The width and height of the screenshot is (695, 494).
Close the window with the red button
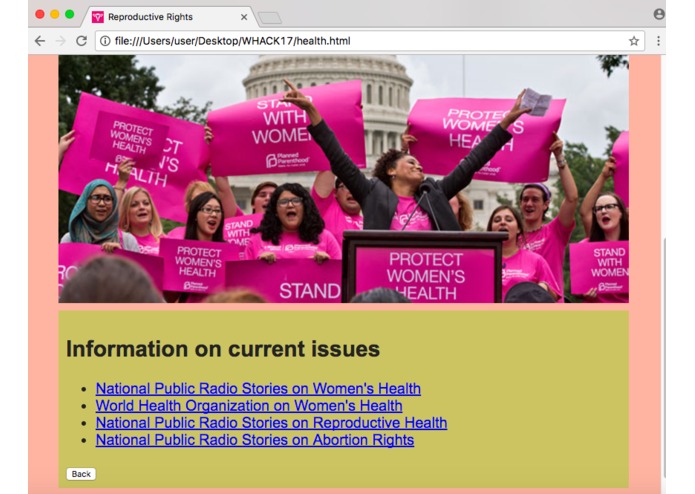(40, 14)
